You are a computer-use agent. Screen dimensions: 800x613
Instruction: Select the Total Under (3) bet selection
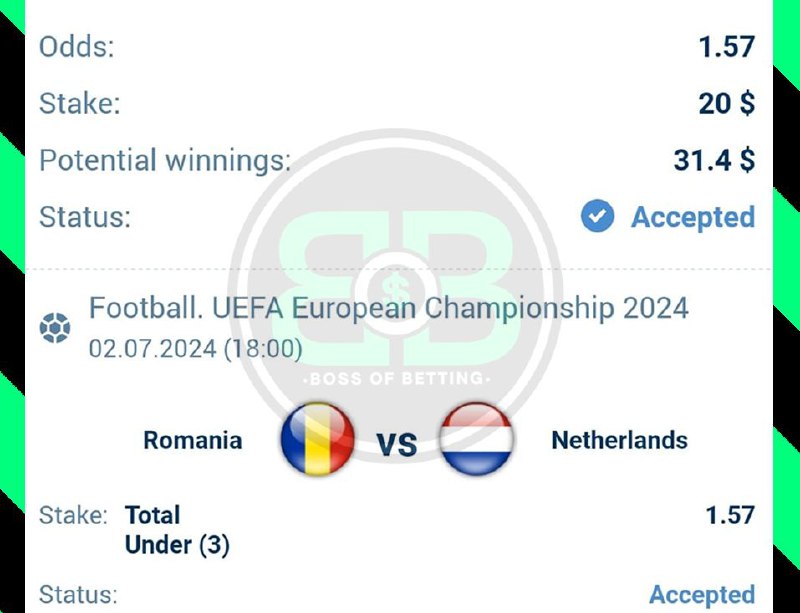pyautogui.click(x=177, y=530)
